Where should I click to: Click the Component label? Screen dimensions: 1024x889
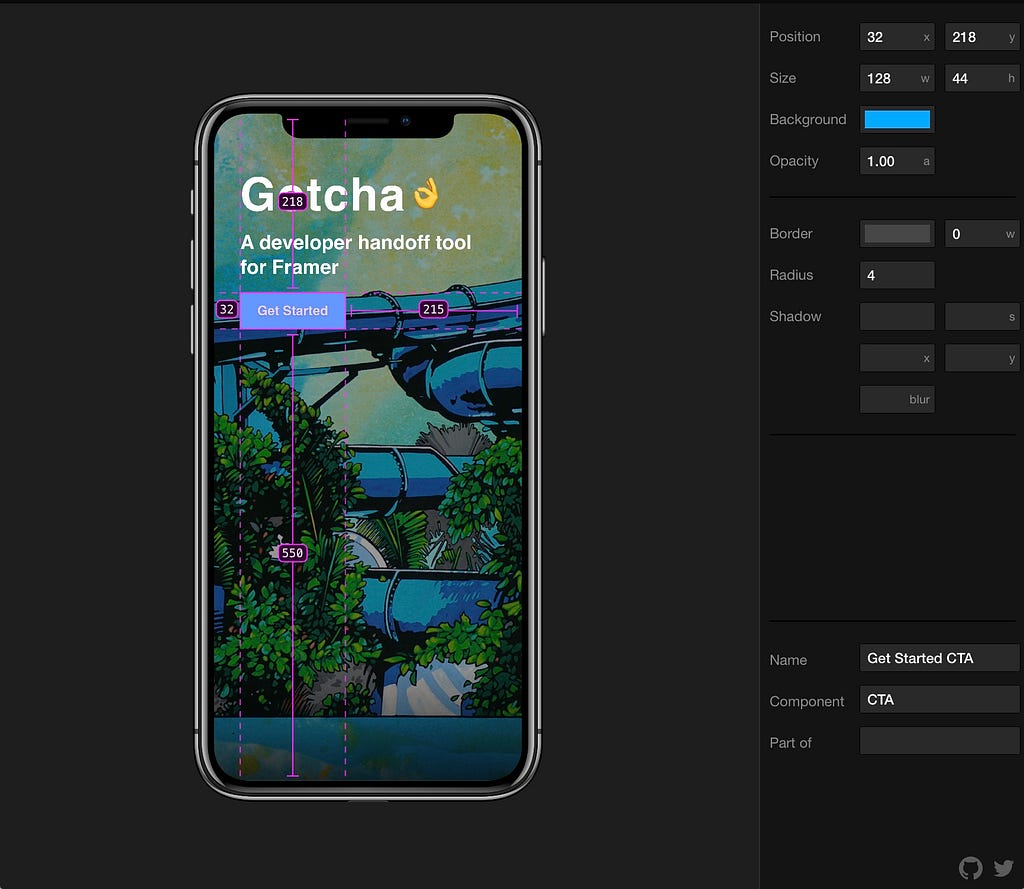pyautogui.click(x=807, y=702)
